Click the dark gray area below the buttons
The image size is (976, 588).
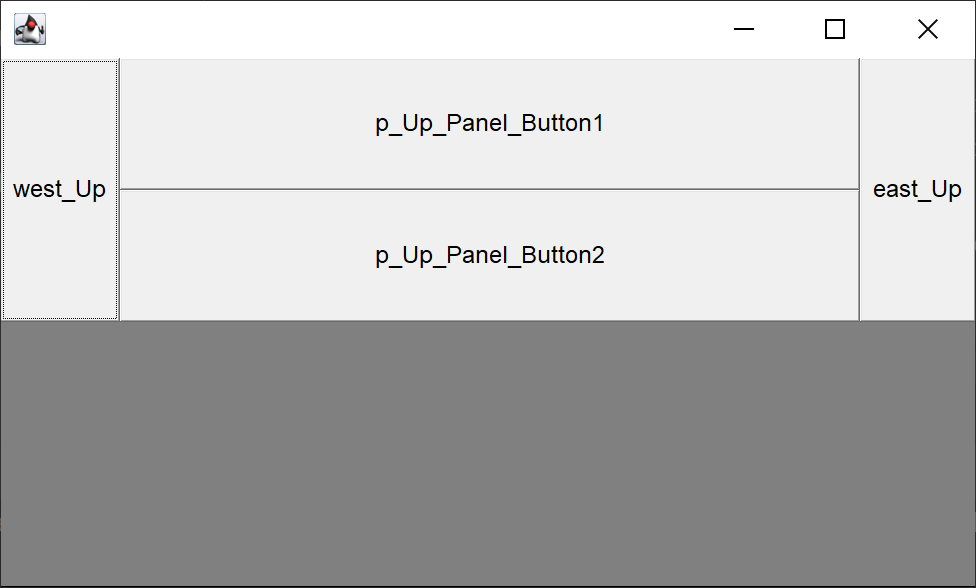tap(488, 453)
